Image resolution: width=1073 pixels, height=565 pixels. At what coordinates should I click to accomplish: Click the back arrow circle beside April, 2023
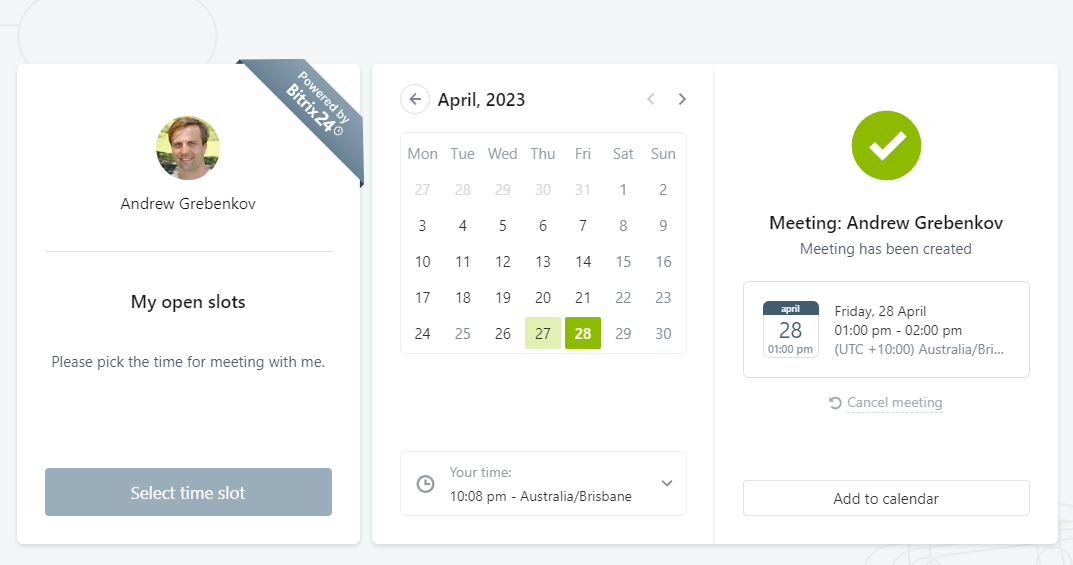(x=415, y=99)
